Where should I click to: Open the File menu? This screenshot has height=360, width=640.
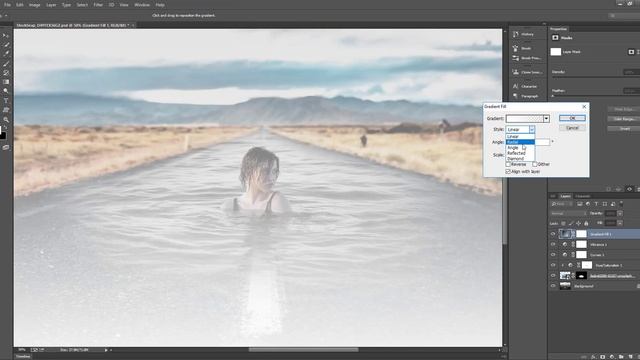pyautogui.click(x=7, y=5)
